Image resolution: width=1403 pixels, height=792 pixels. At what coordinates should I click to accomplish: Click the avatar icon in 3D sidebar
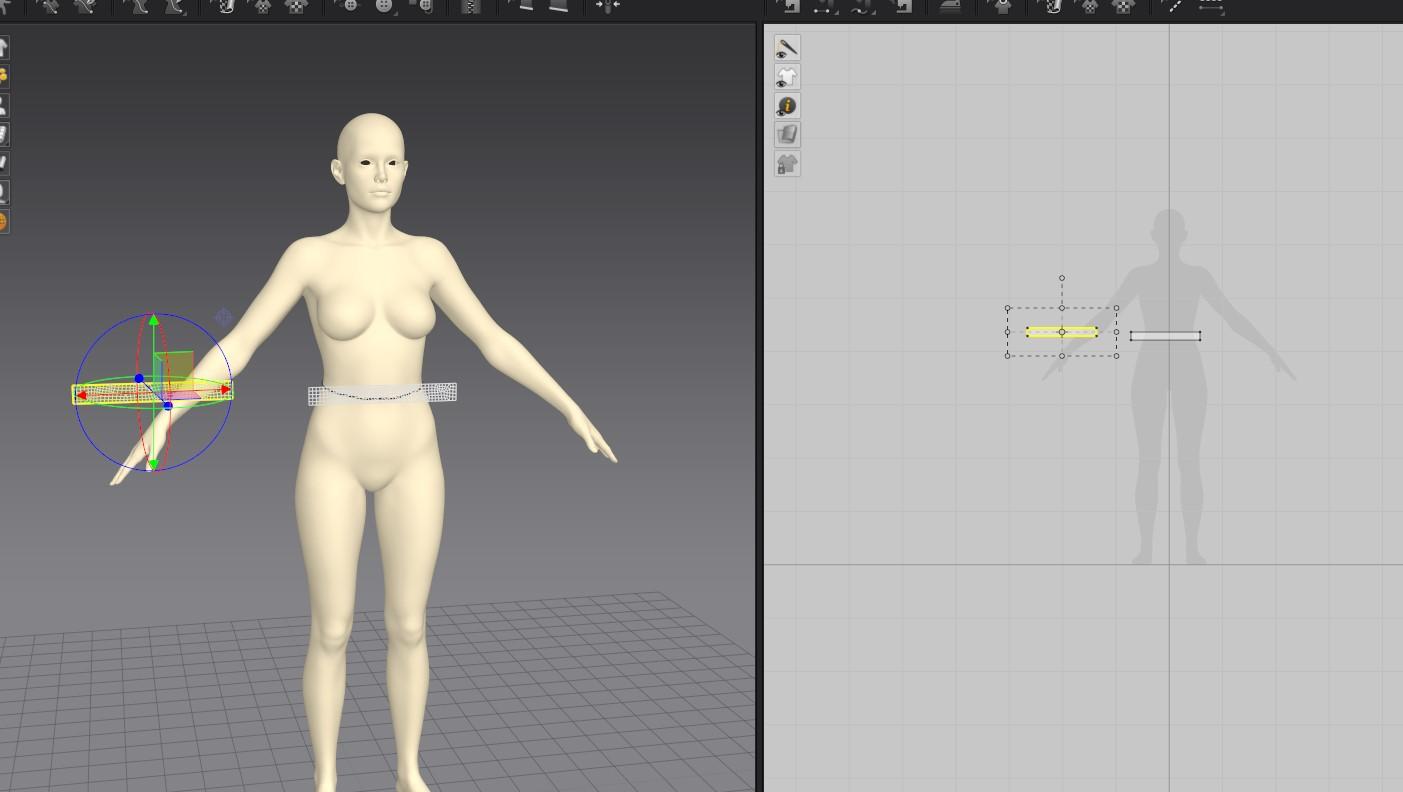click(x=4, y=105)
